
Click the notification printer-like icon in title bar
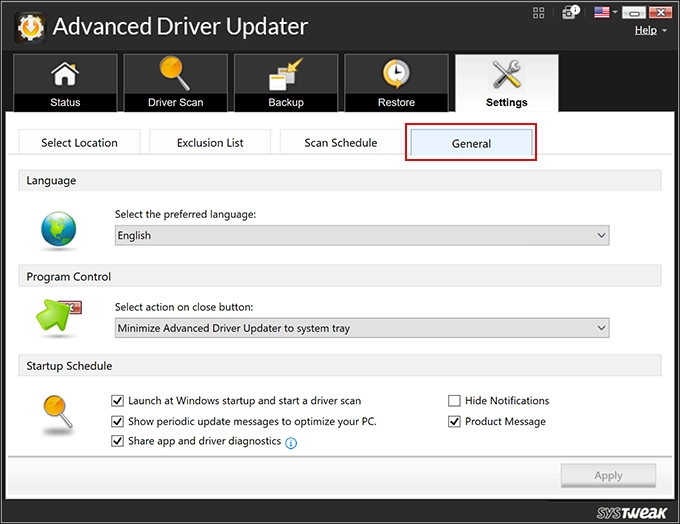pos(570,12)
